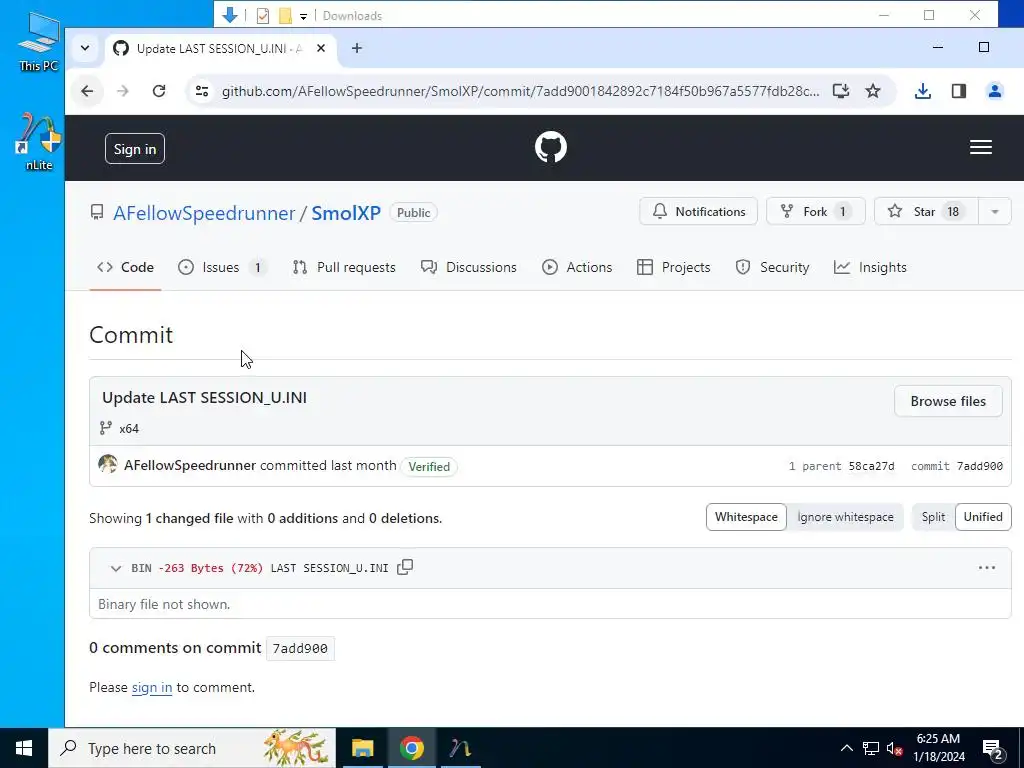
Task: Open the x64 branch link
Action: (129, 428)
